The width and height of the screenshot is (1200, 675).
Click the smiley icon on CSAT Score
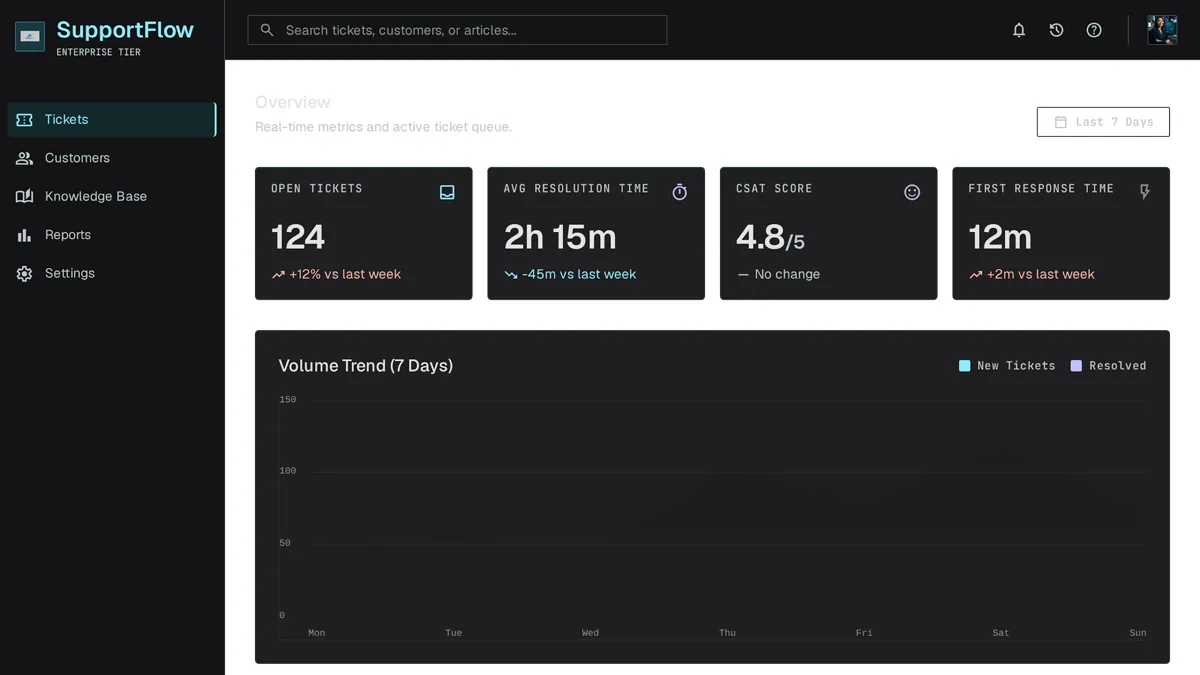click(912, 192)
